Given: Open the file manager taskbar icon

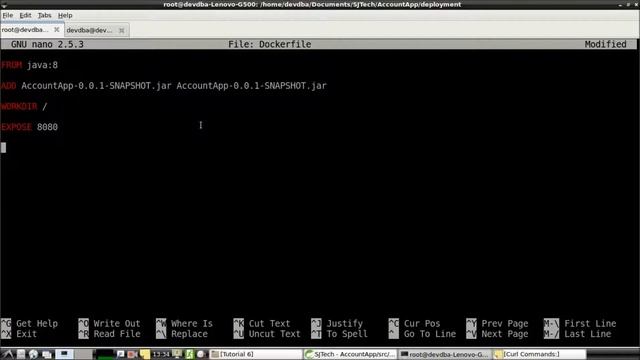Looking at the screenshot, I should [21, 354].
